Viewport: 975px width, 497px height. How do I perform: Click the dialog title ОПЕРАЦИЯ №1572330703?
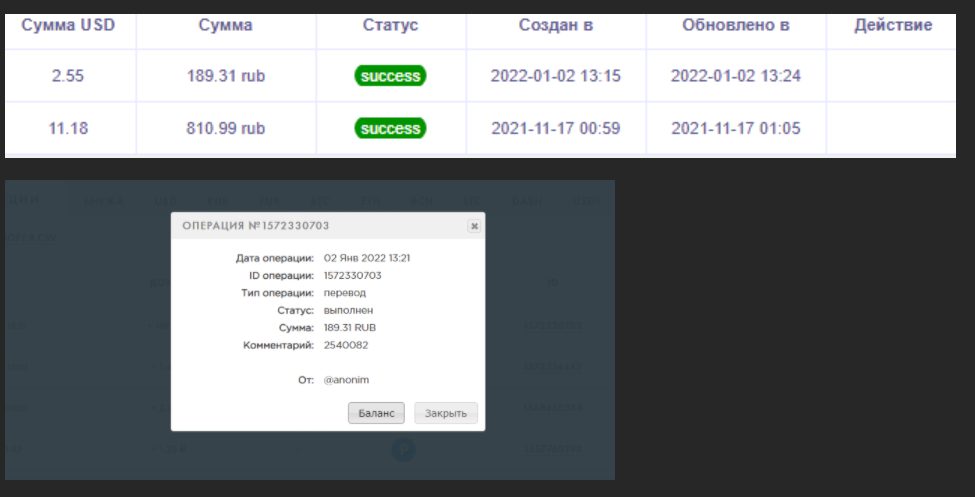pyautogui.click(x=256, y=226)
